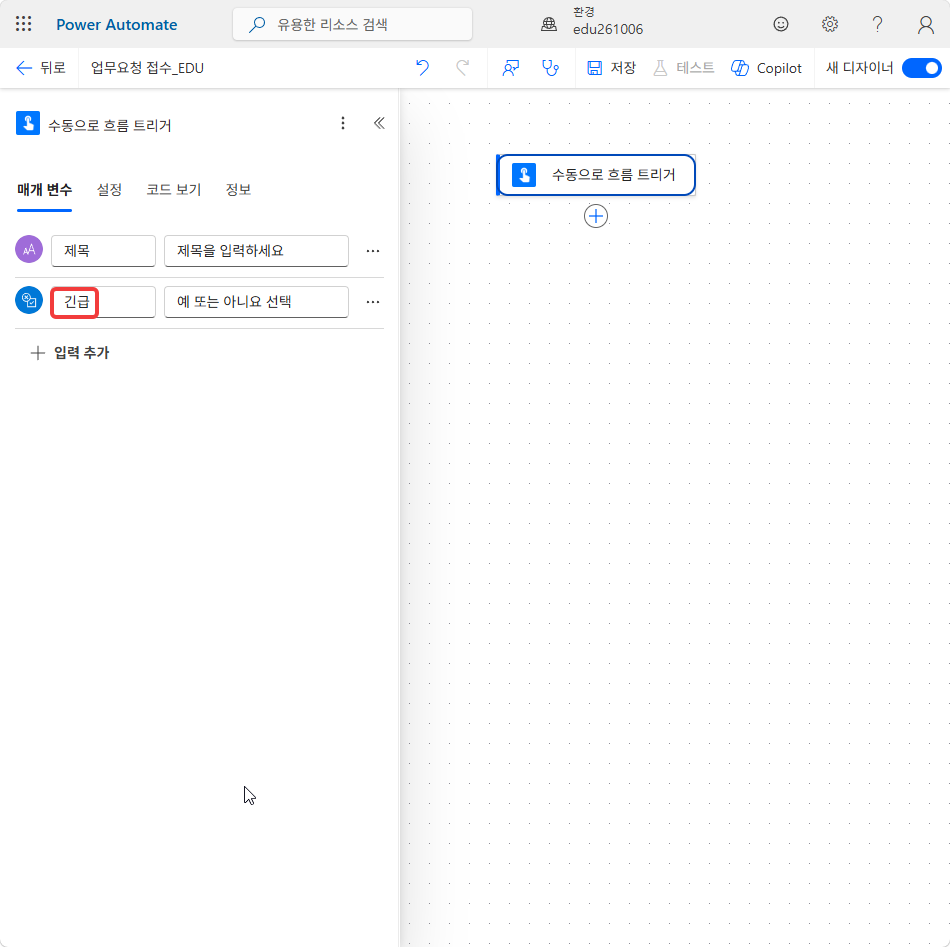Toggle the 새 디자이너 switch

[921, 68]
